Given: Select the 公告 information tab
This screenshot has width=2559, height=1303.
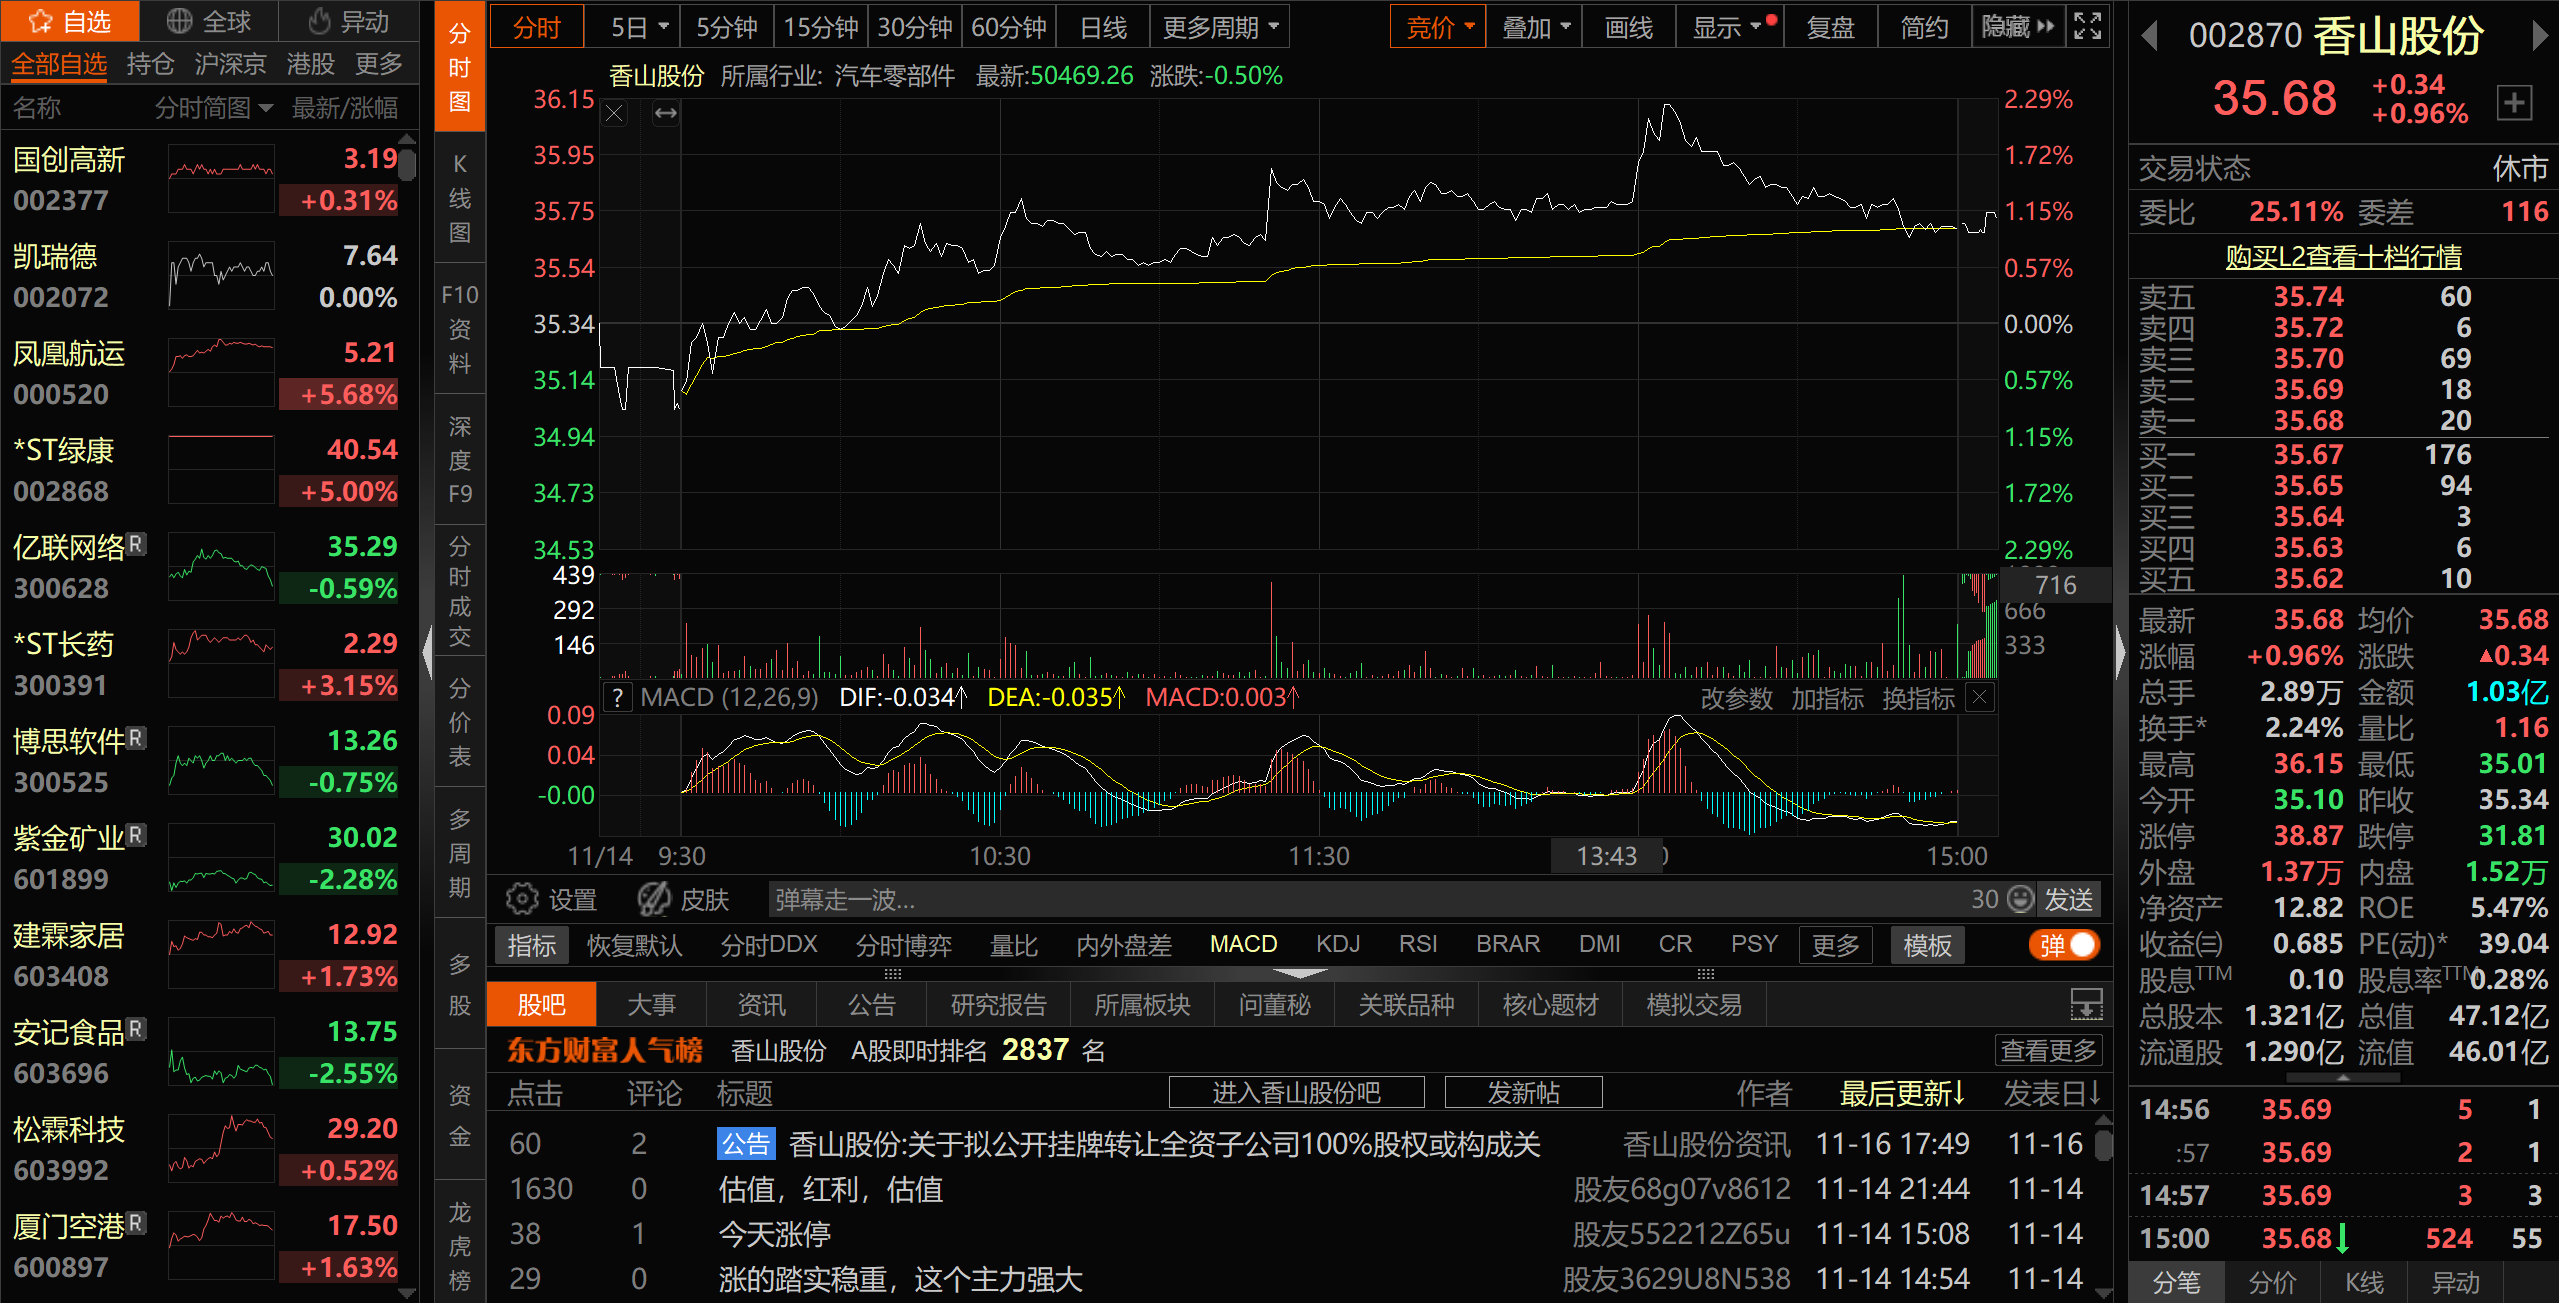Looking at the screenshot, I should point(871,1005).
